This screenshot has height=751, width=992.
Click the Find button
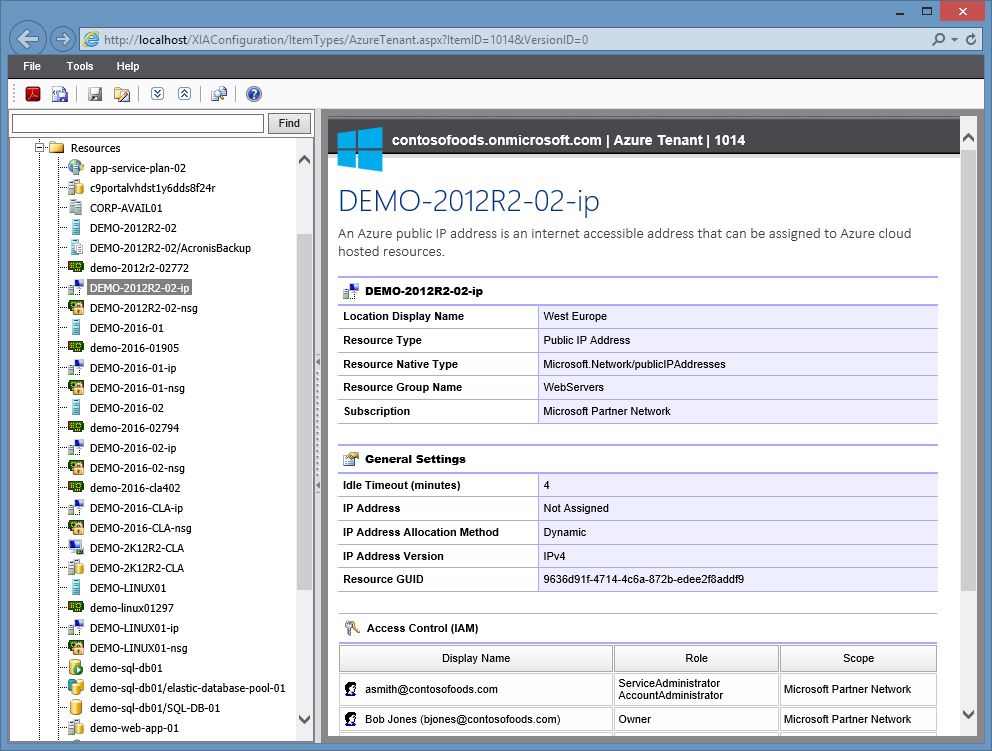(289, 123)
